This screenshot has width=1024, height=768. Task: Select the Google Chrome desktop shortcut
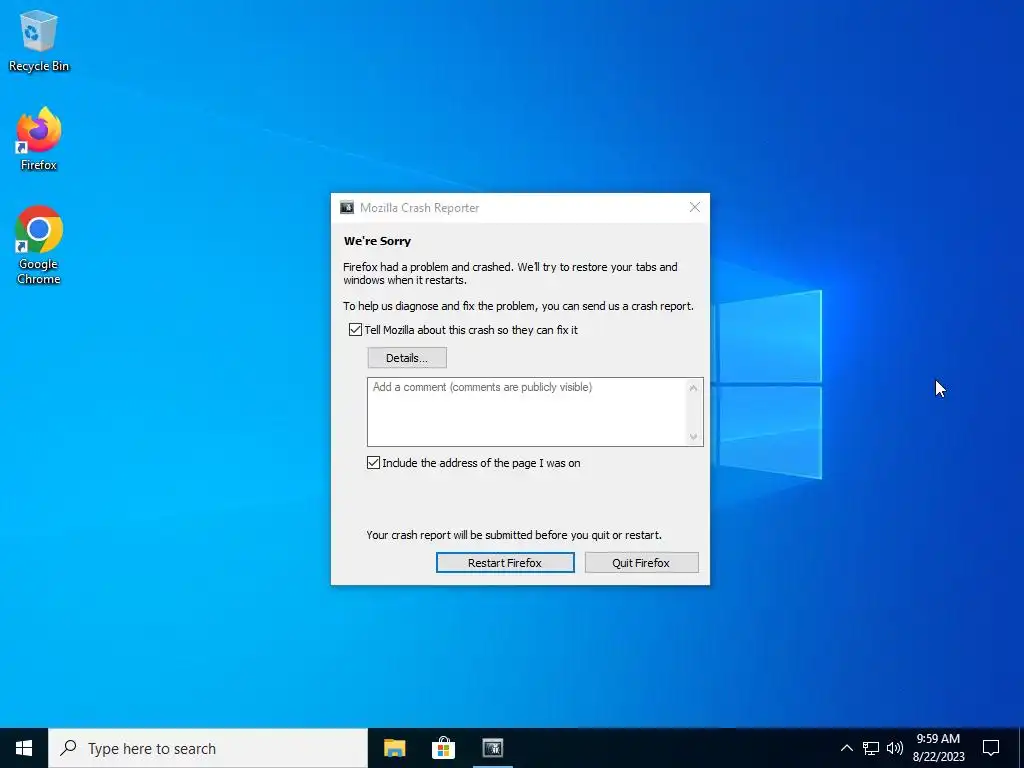click(x=39, y=245)
